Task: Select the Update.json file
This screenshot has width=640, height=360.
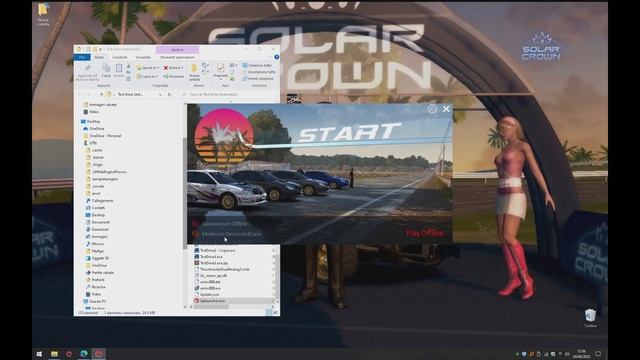Action: tap(207, 294)
